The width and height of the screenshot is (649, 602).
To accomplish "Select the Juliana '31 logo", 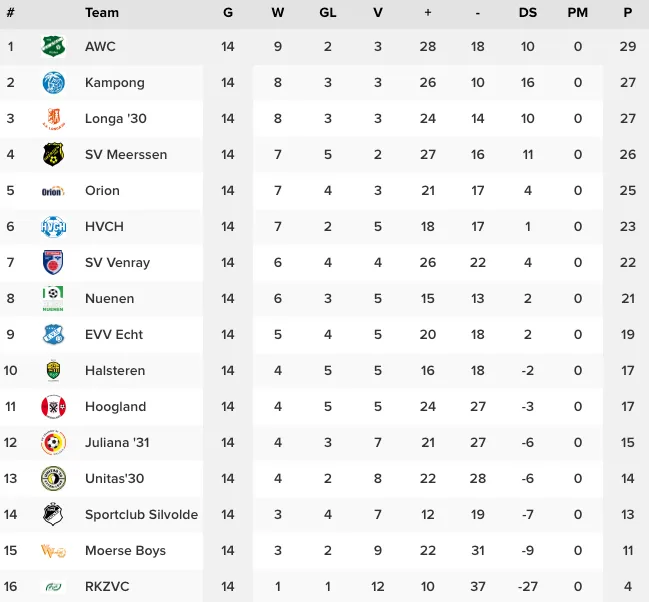I will tap(53, 443).
